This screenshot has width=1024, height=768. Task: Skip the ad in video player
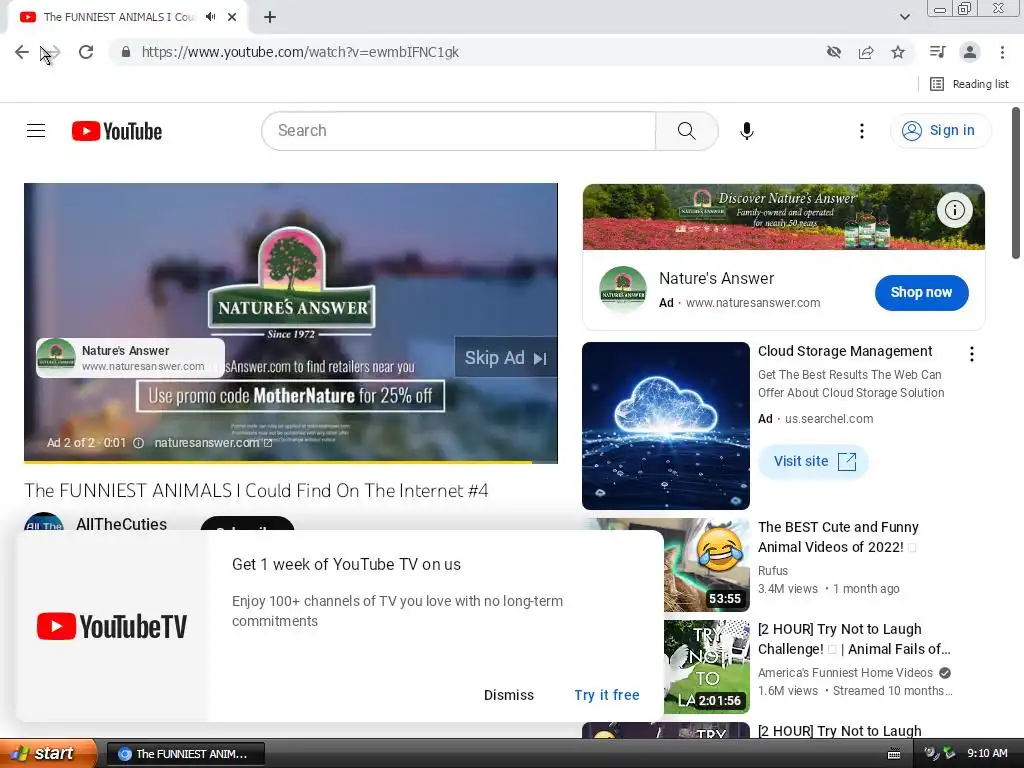505,358
